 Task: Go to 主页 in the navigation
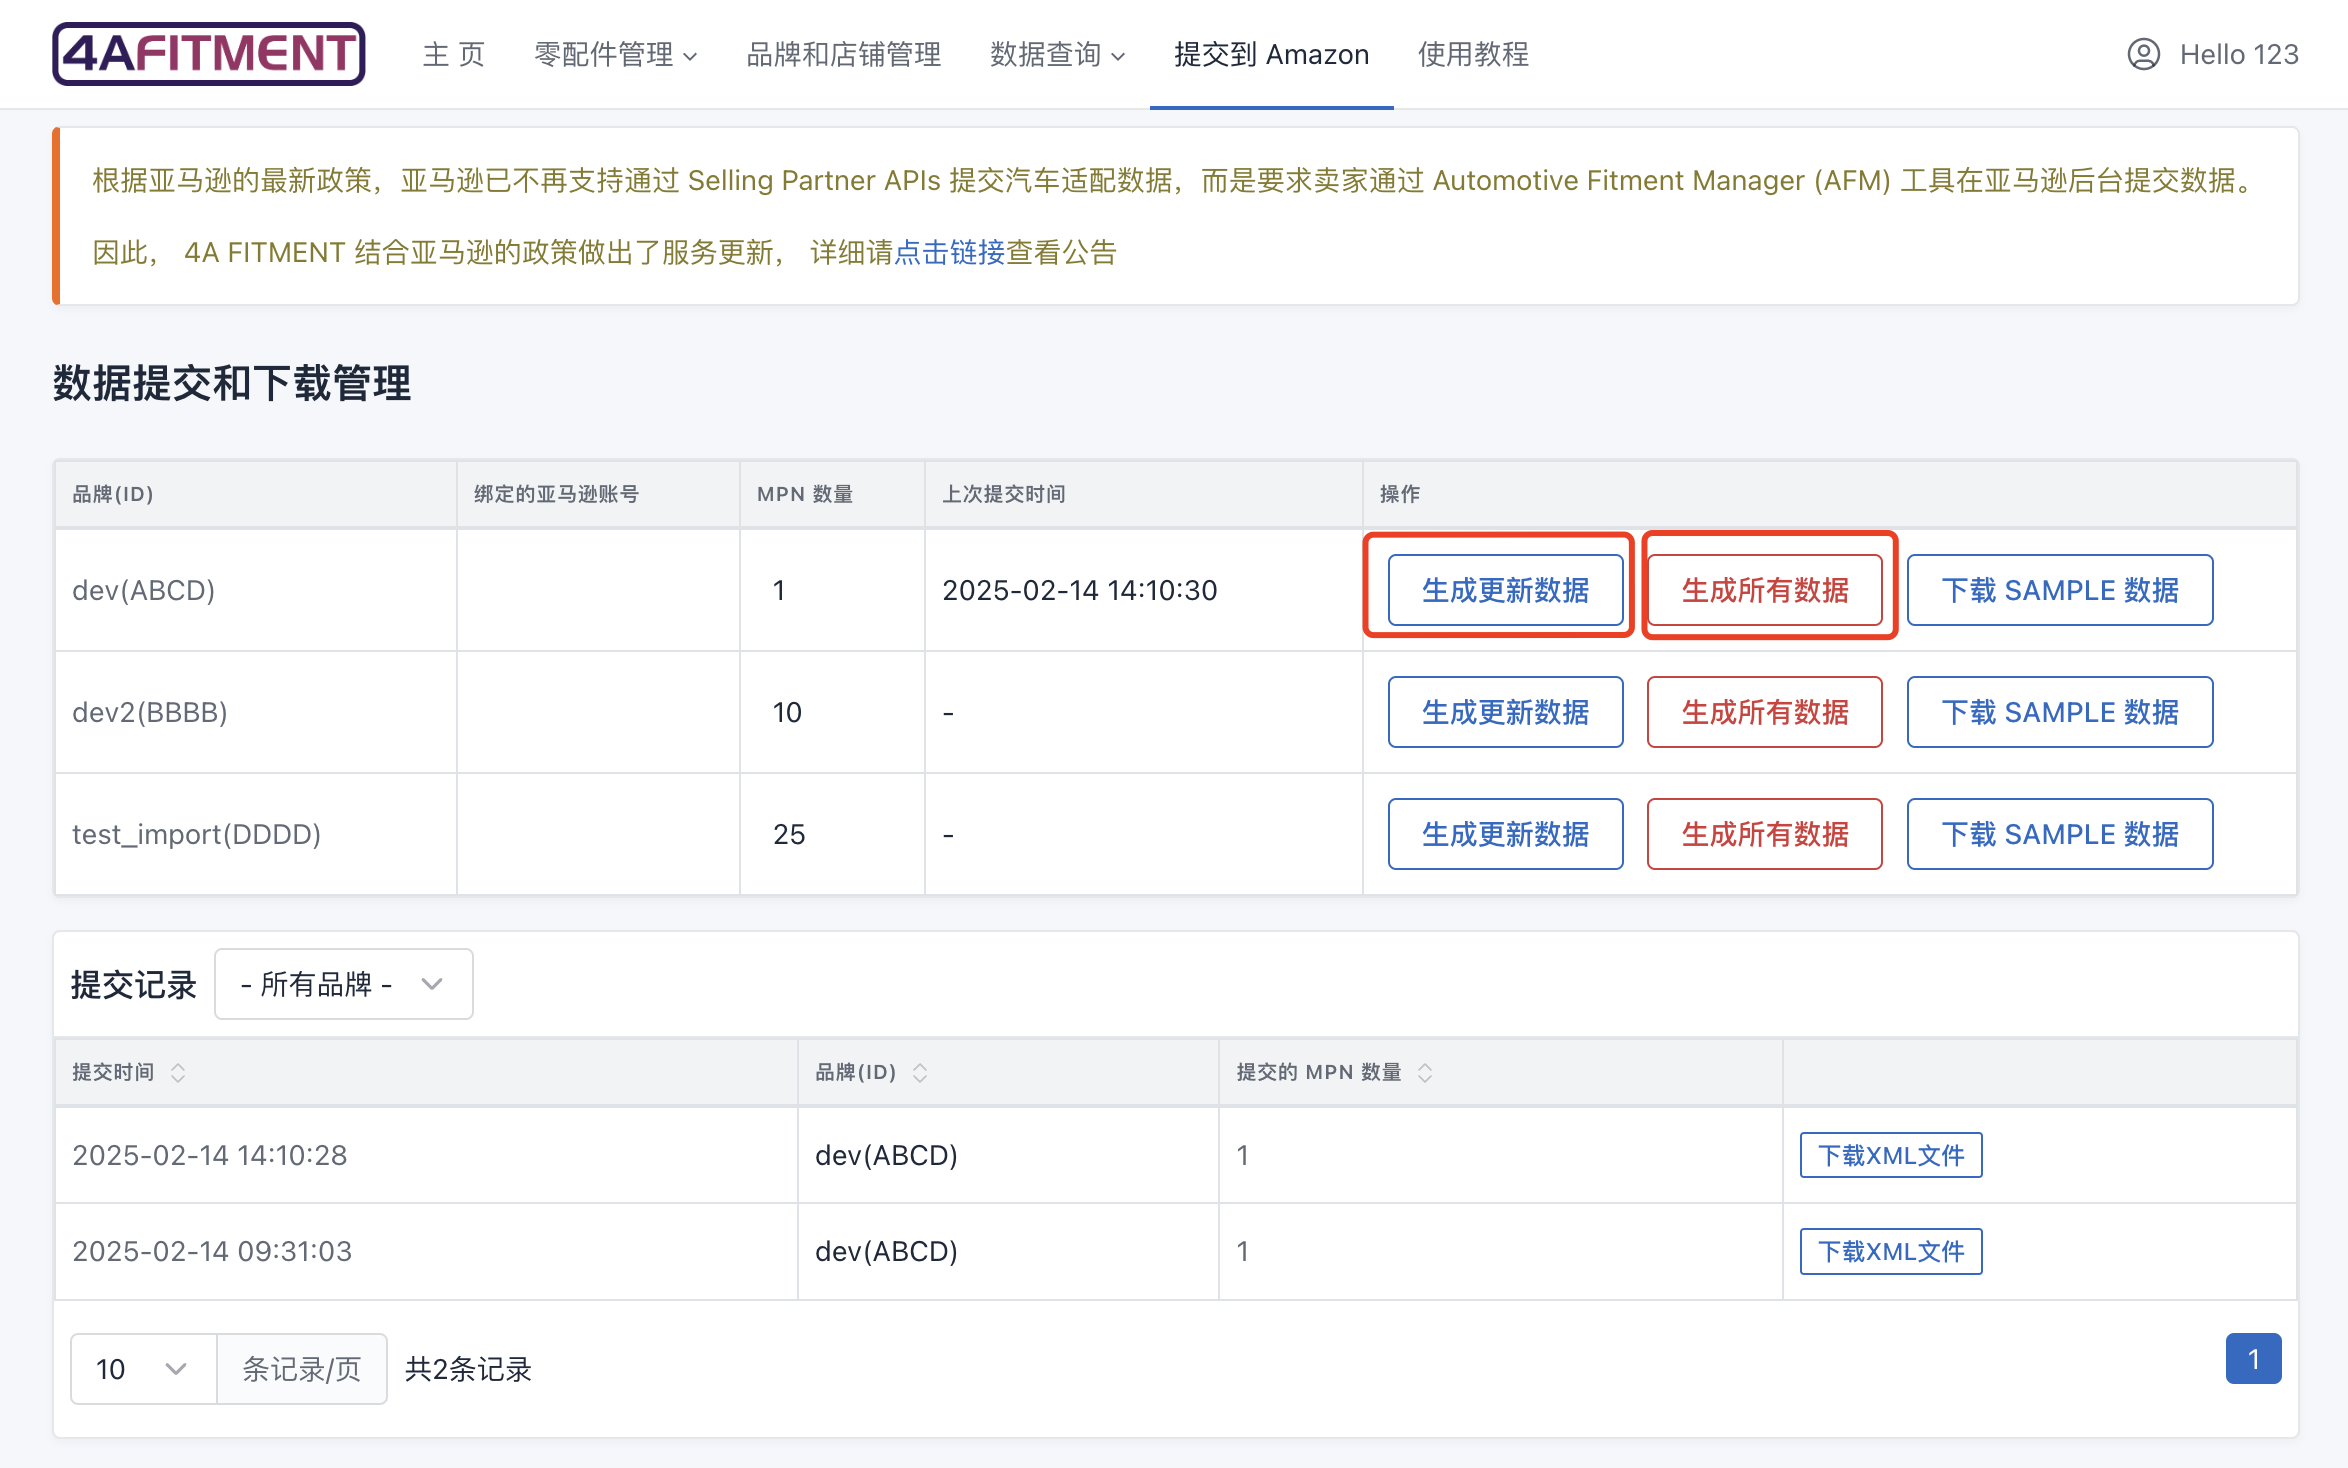click(x=453, y=54)
